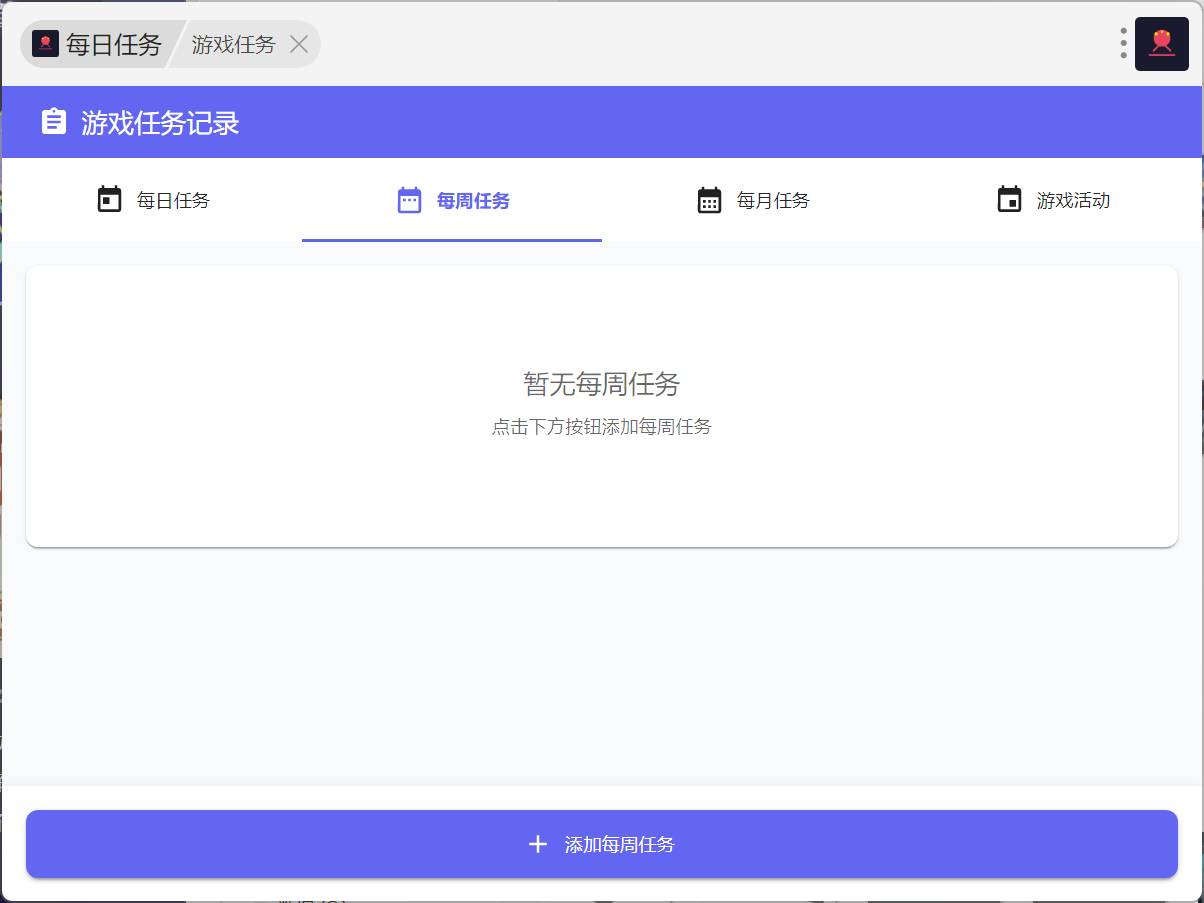This screenshot has height=903, width=1204.
Task: Select the 每周任务 tab label
Action: click(x=473, y=201)
